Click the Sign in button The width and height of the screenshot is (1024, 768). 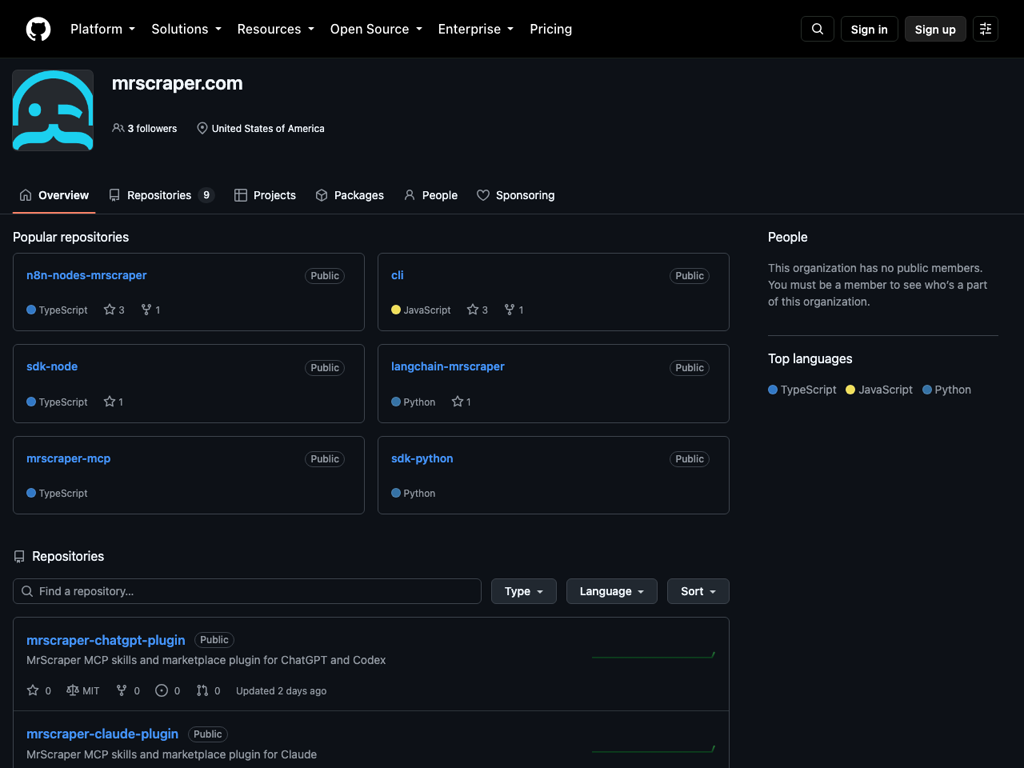869,29
